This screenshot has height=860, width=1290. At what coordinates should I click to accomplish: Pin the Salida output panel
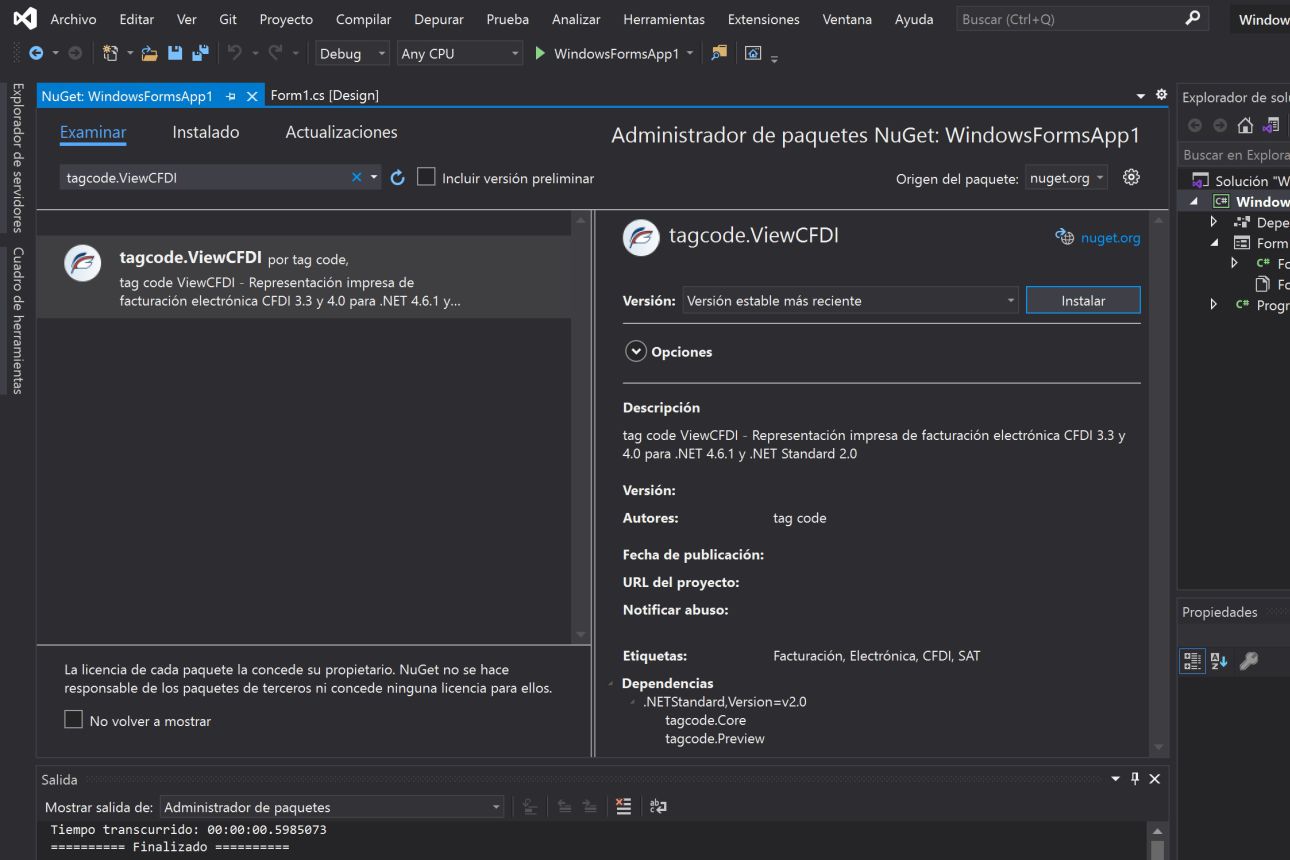pos(1135,779)
